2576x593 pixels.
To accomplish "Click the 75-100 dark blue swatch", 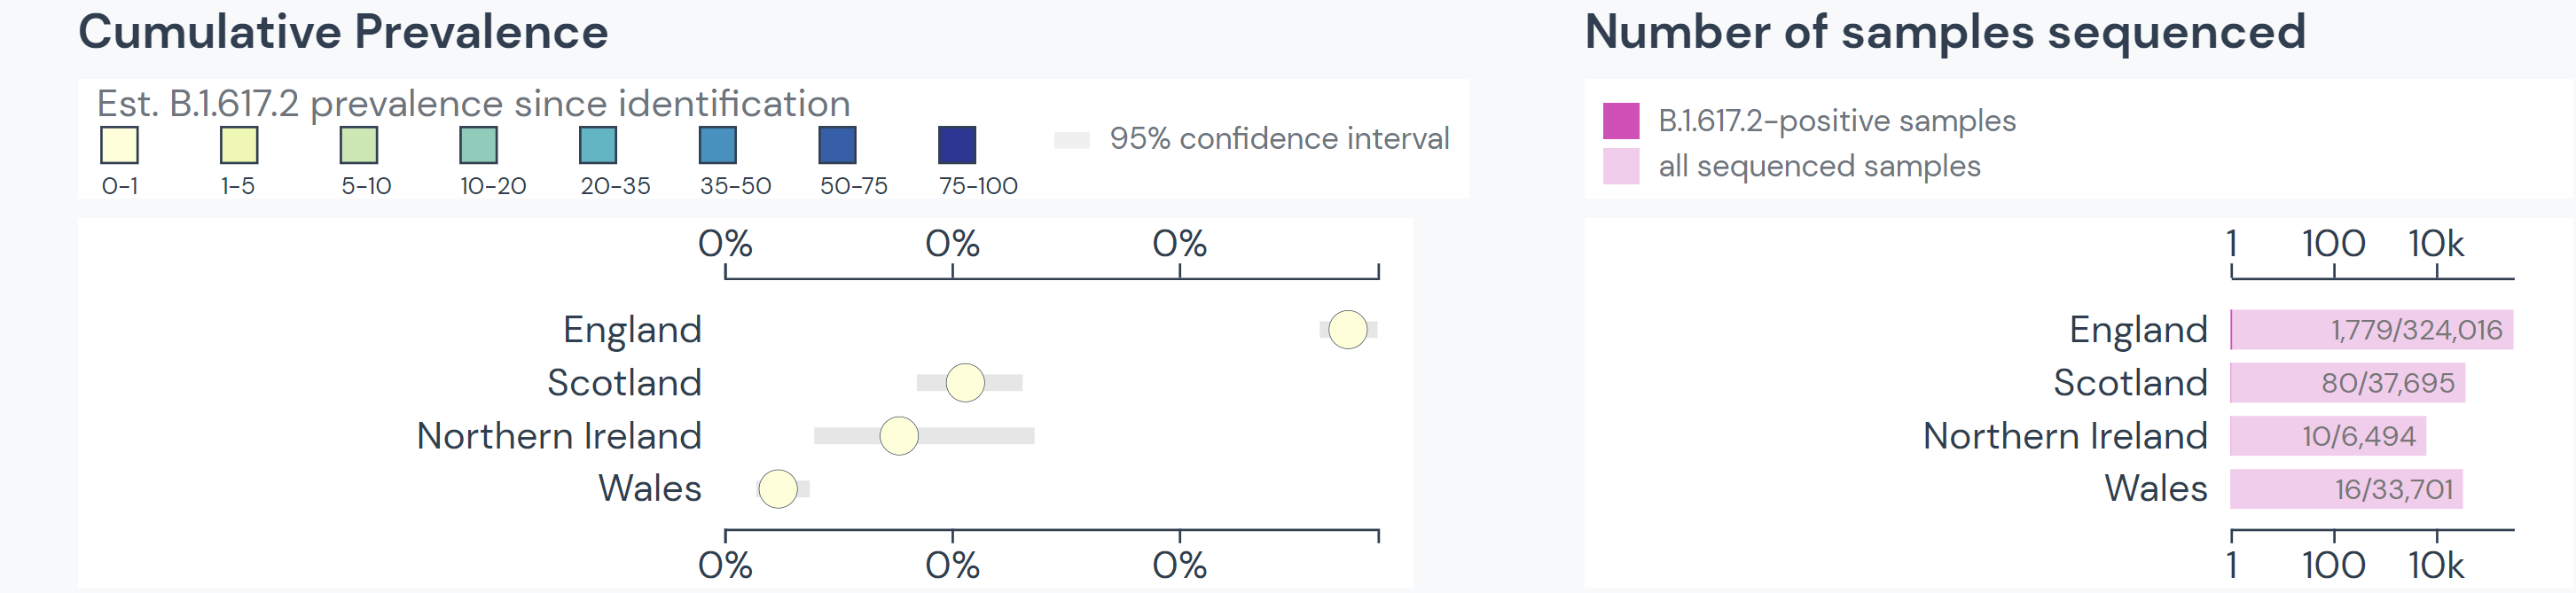I will coord(957,145).
